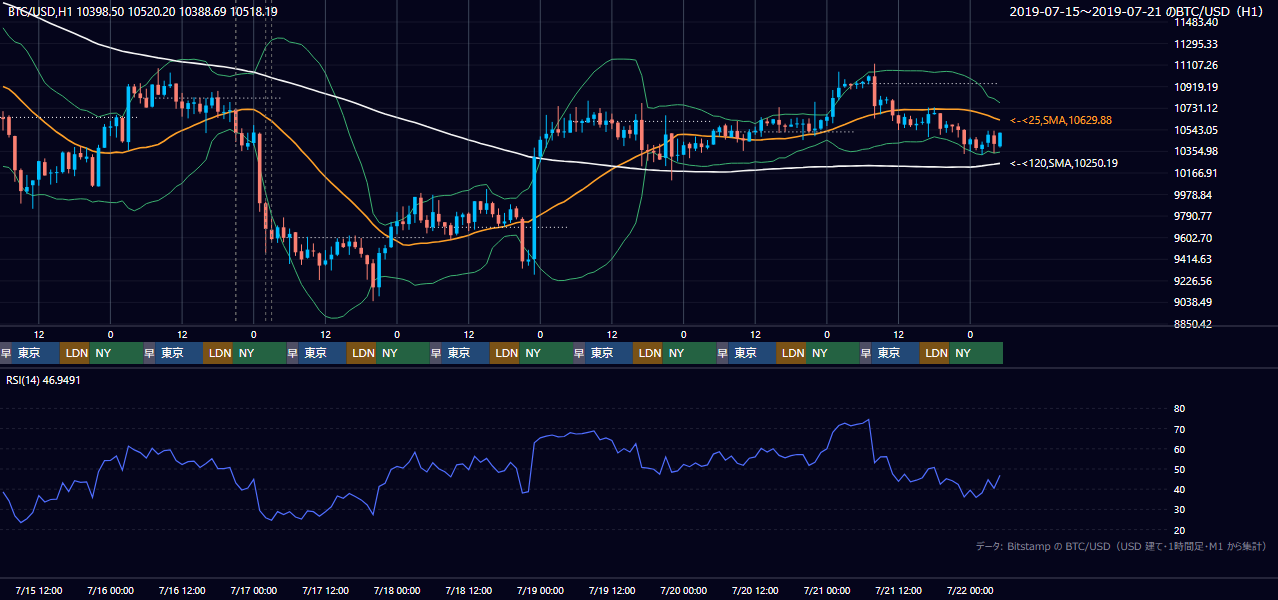Click price axis label 8850.42

pyautogui.click(x=1193, y=324)
